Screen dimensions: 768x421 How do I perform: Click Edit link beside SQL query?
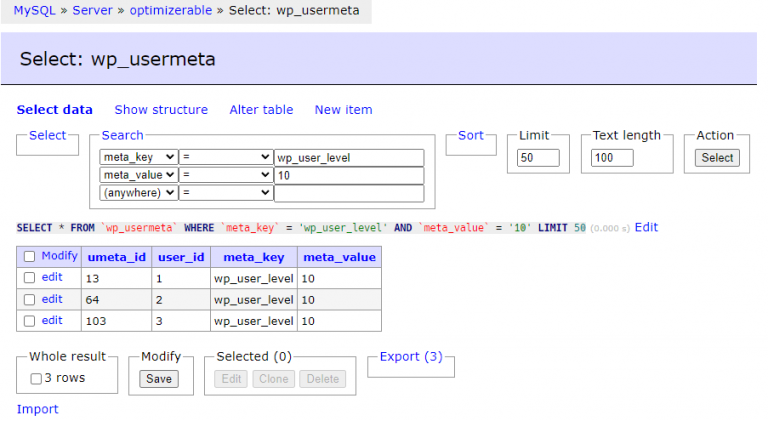pos(646,227)
